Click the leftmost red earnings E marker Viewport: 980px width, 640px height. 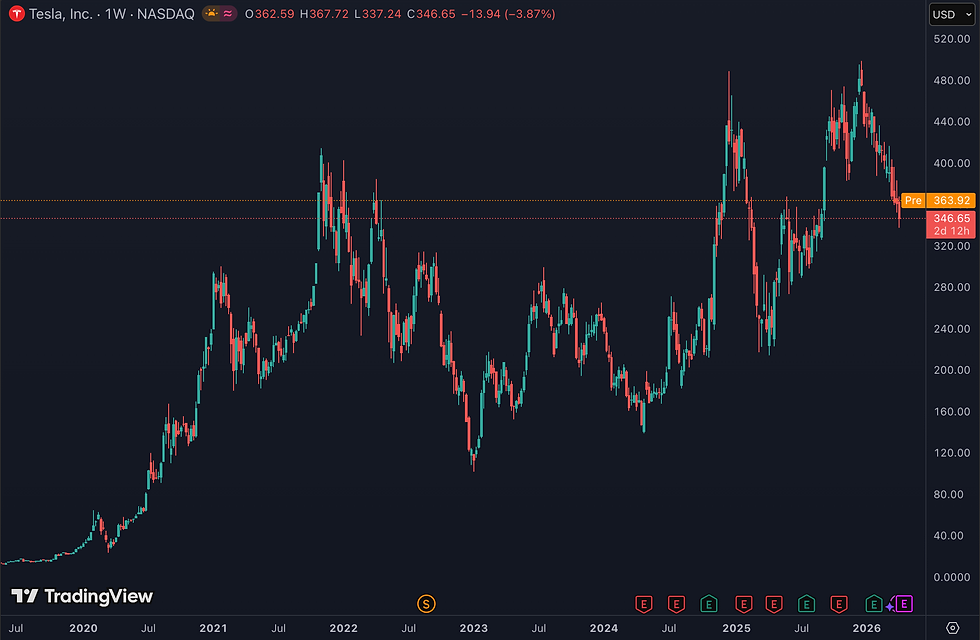pyautogui.click(x=644, y=604)
